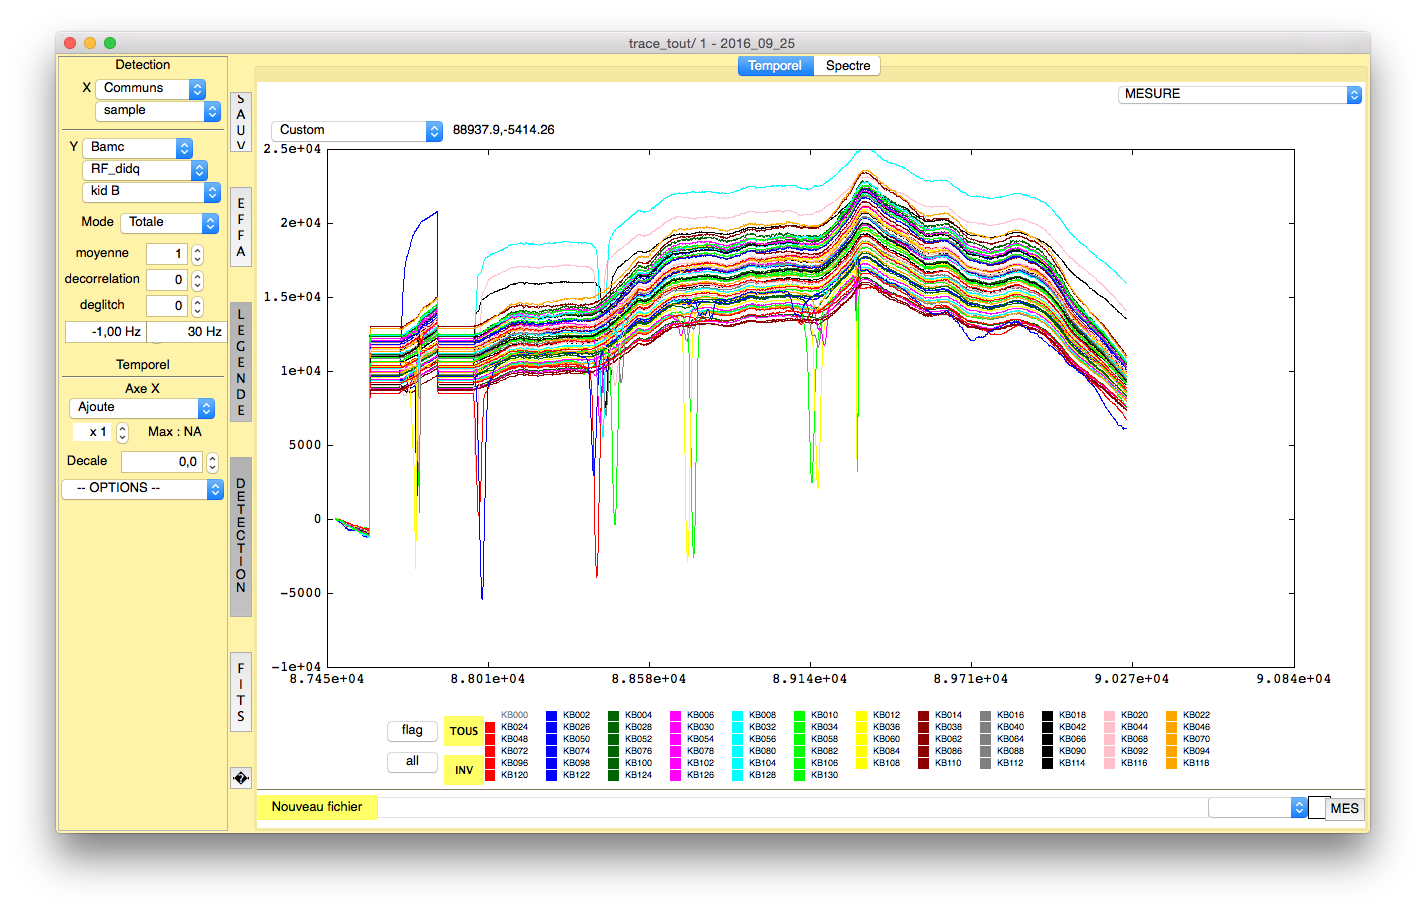Toggle the vertical DETECTION panel button
Screen dimensions: 1426x913
(241, 536)
